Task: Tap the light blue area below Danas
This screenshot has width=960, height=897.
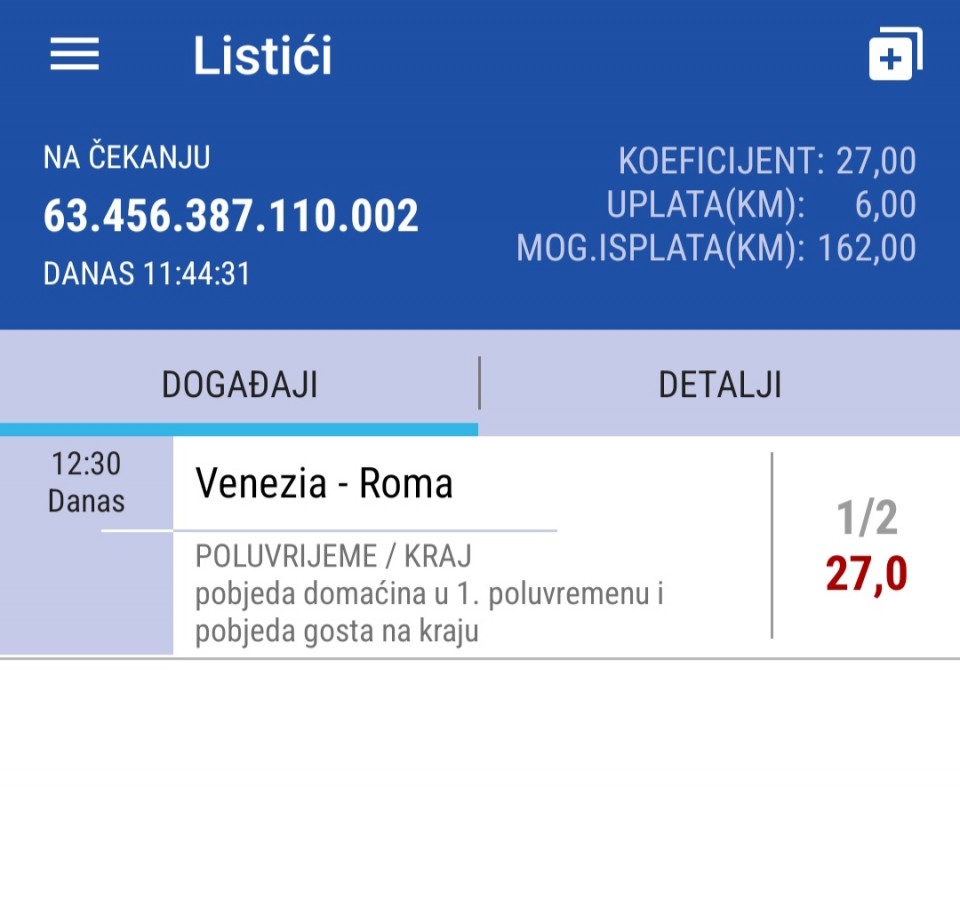Action: [86, 593]
